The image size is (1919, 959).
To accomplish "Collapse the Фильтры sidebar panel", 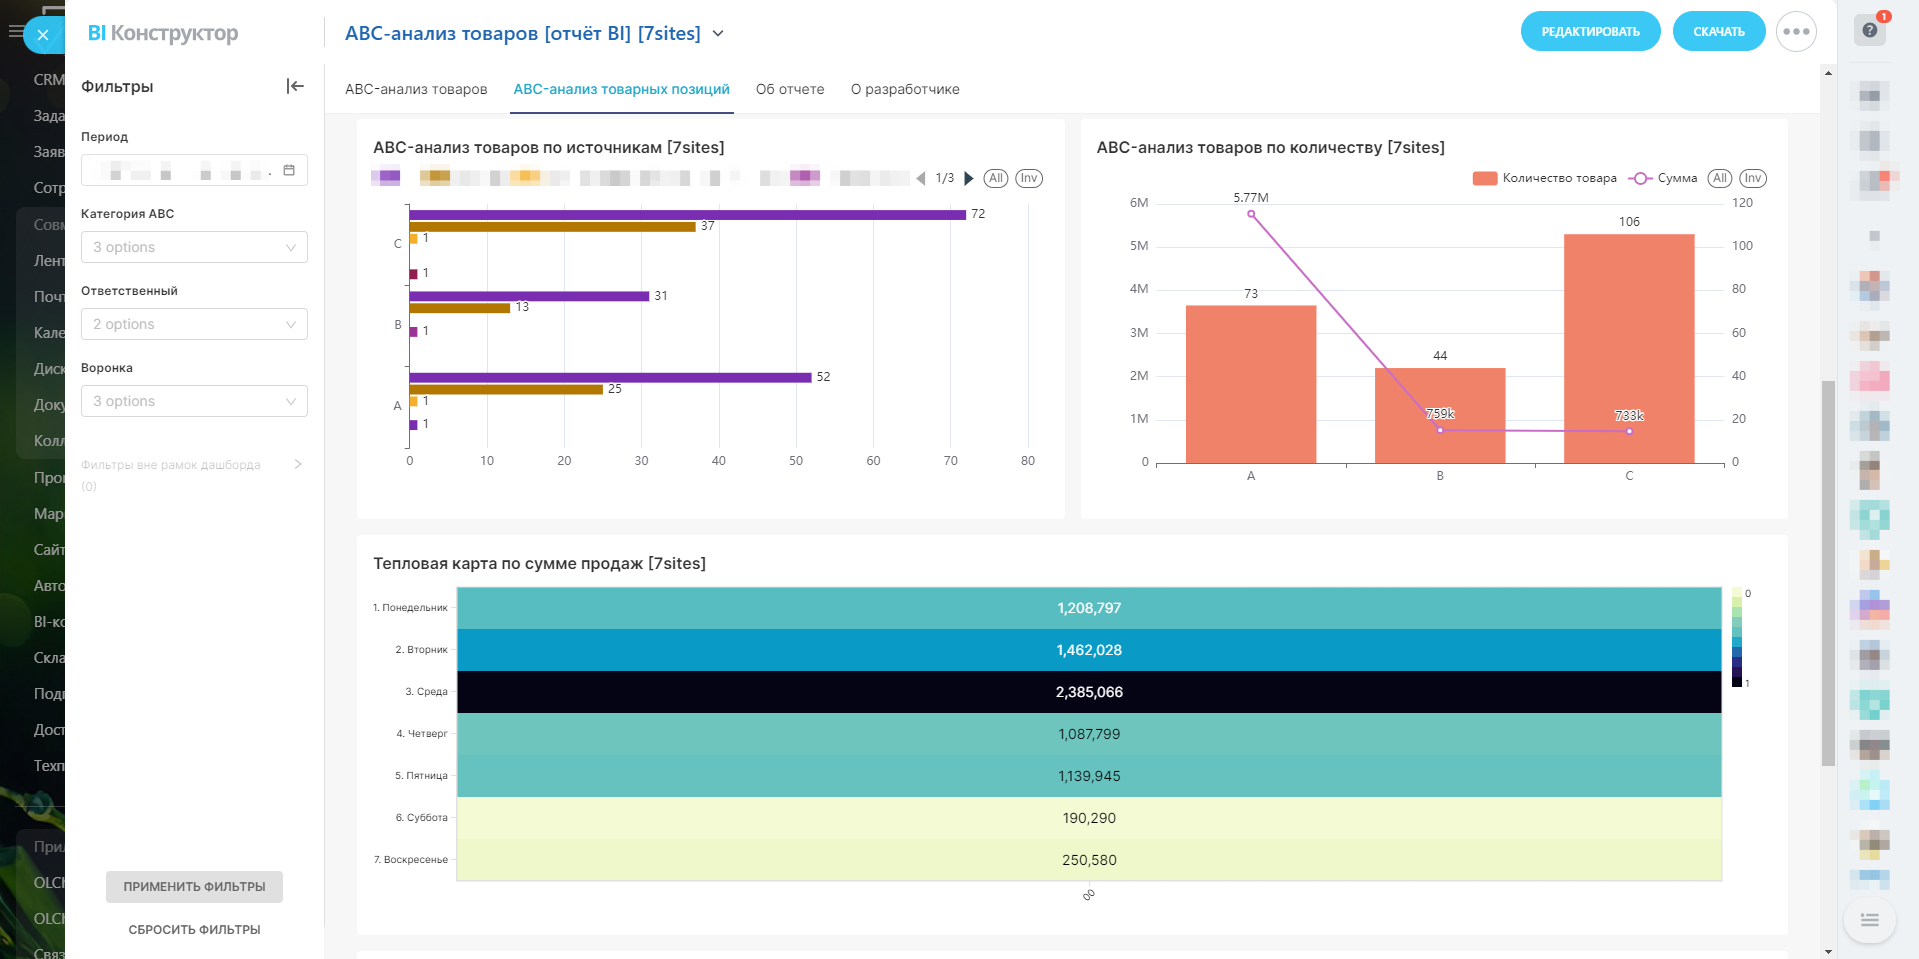I will 294,86.
